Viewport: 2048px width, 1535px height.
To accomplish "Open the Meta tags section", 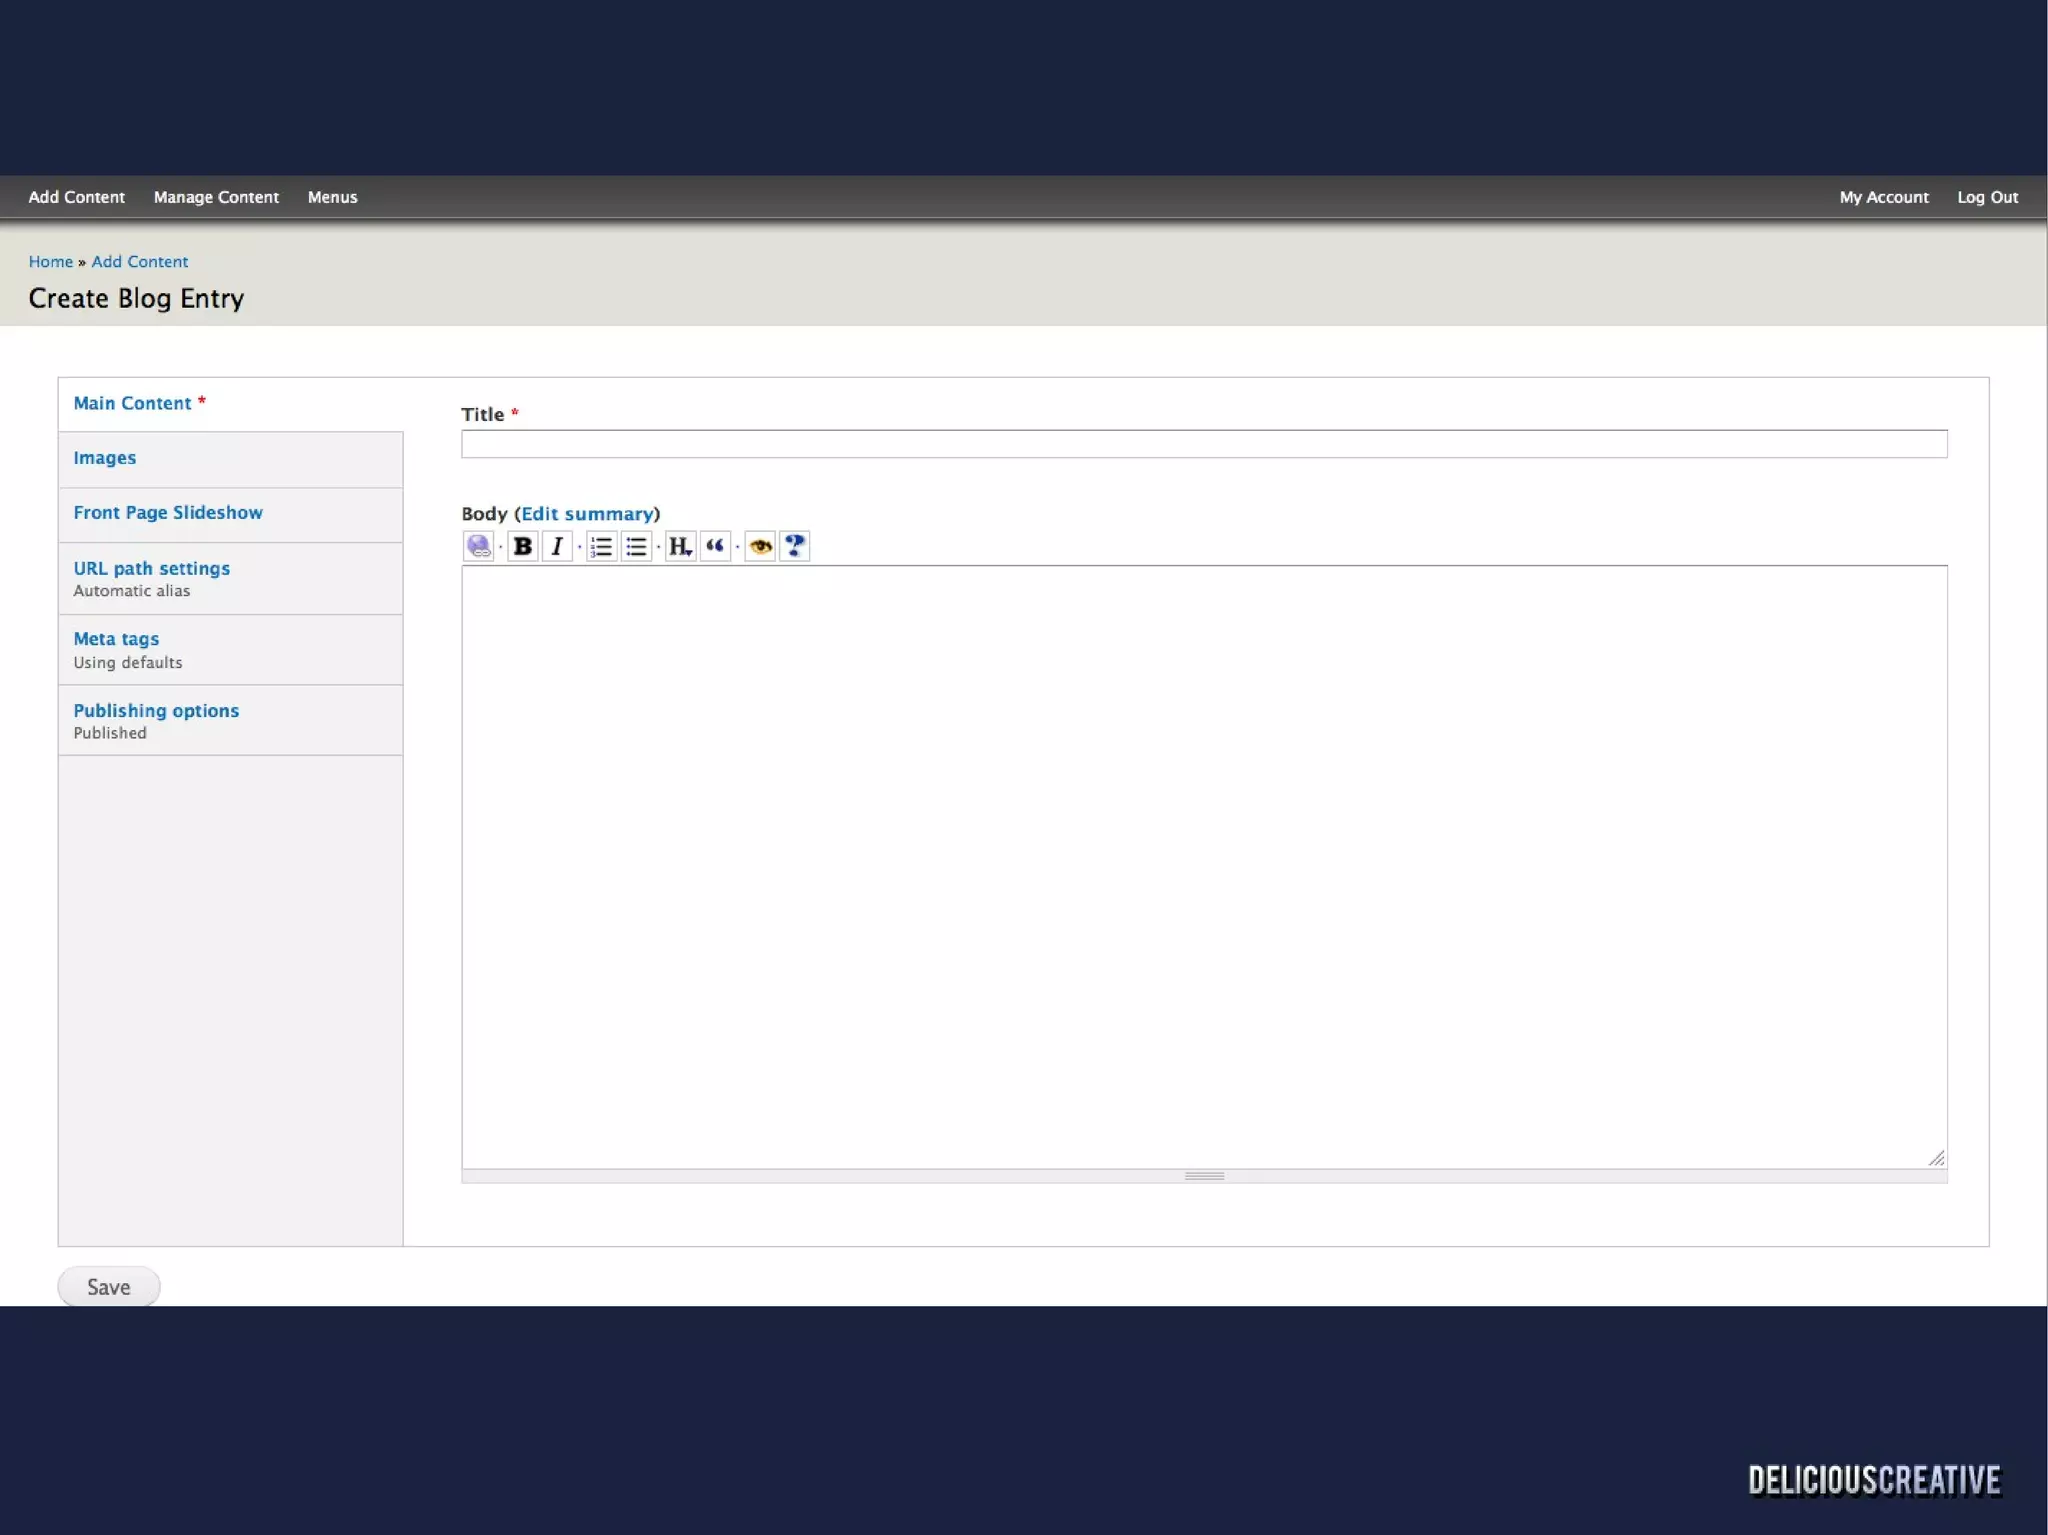I will point(116,639).
